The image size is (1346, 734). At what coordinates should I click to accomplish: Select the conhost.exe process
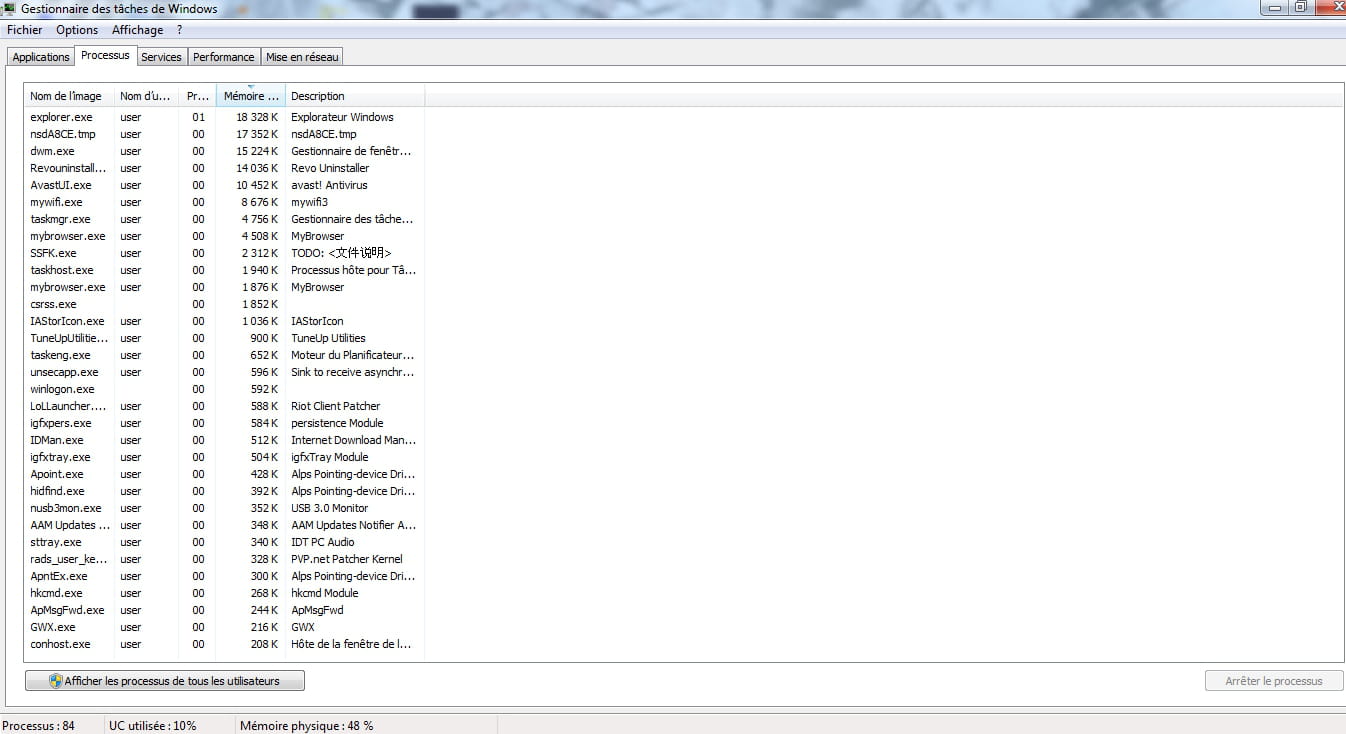(x=225, y=644)
